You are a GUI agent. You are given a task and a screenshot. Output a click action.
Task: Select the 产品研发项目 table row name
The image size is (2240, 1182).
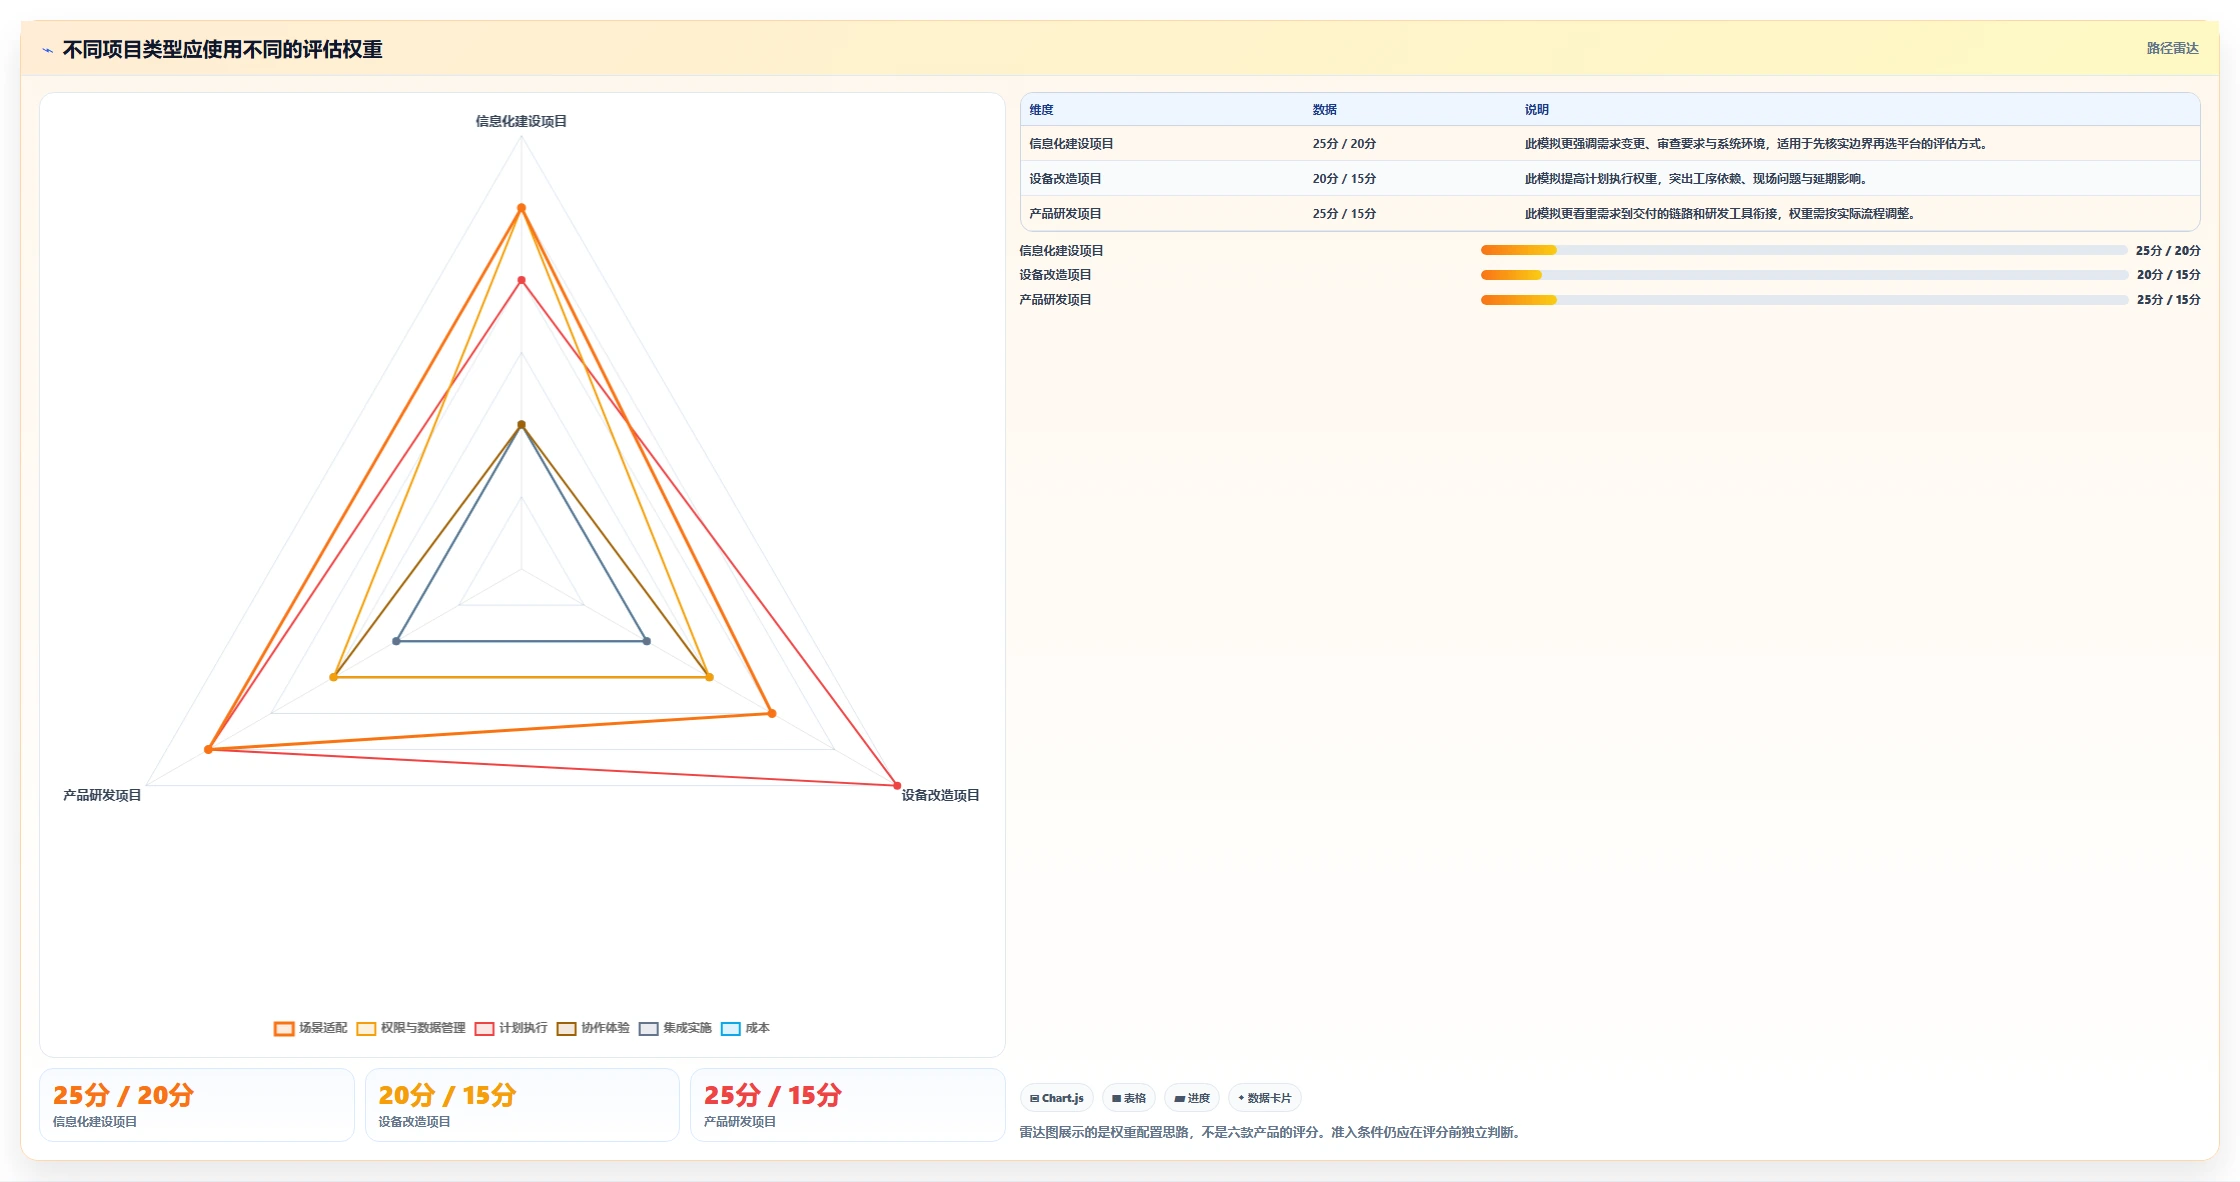pos(1065,214)
